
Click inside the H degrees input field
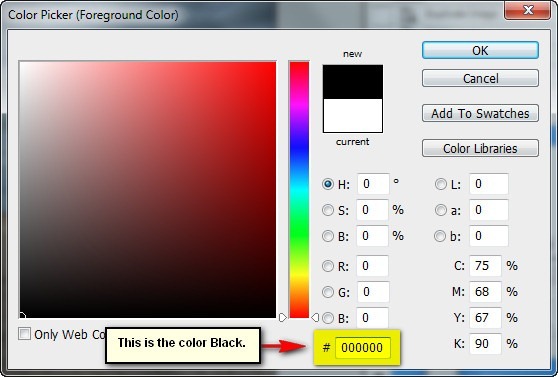[373, 184]
